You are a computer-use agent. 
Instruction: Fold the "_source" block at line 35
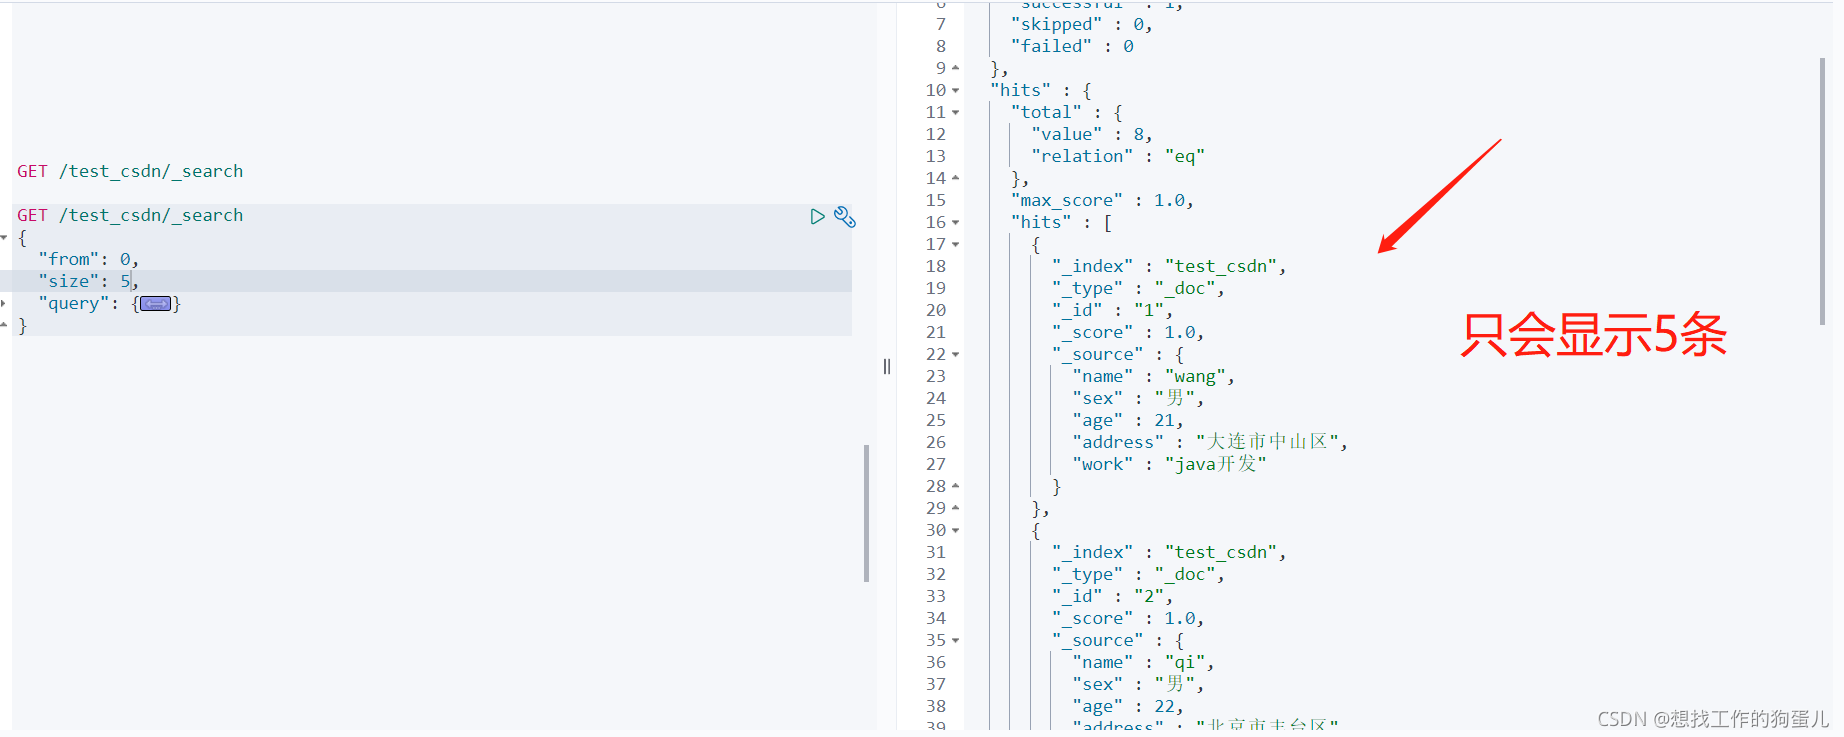pos(955,640)
